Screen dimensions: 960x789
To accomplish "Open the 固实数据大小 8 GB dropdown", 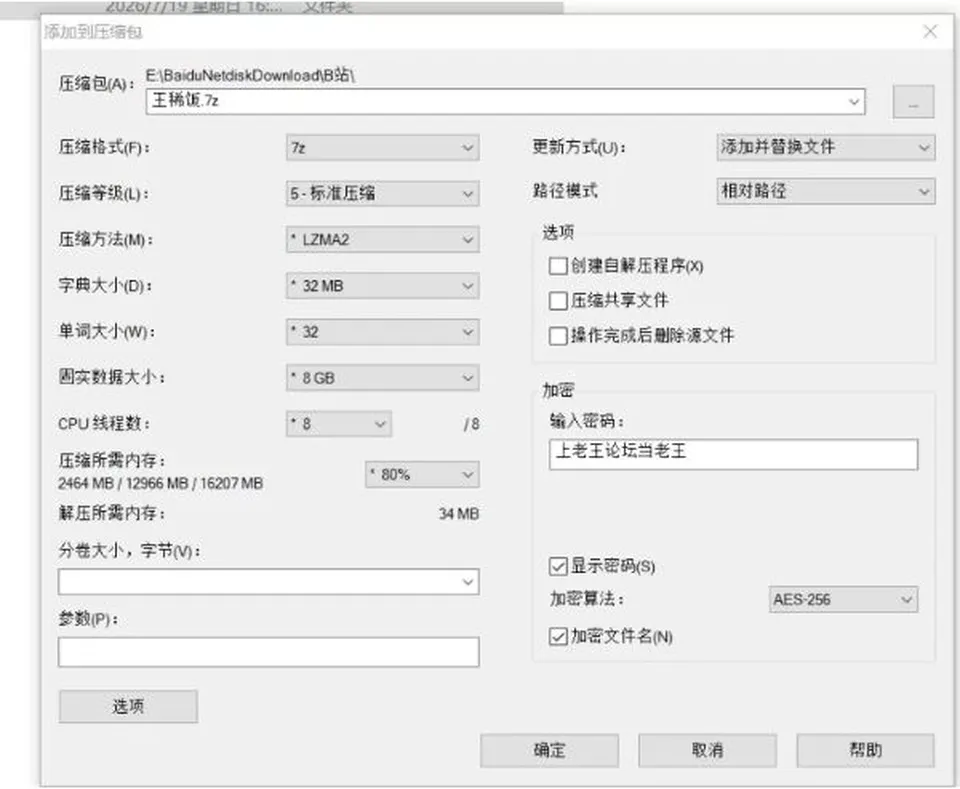I will click(383, 378).
